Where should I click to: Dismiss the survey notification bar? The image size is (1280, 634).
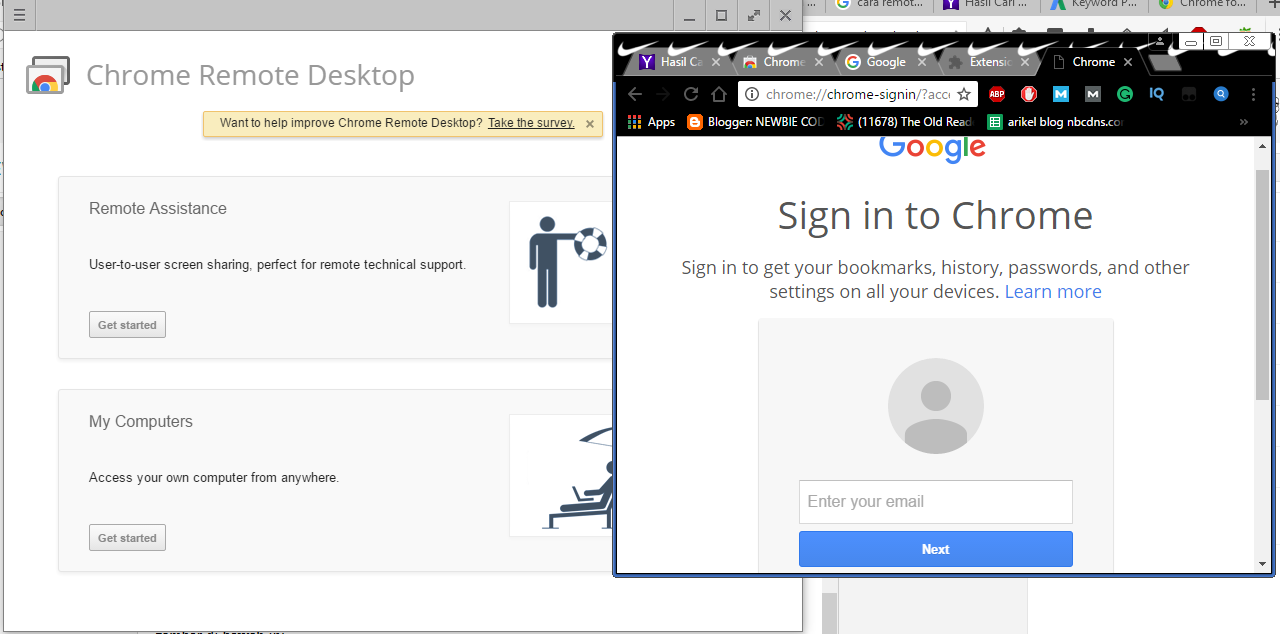point(590,124)
